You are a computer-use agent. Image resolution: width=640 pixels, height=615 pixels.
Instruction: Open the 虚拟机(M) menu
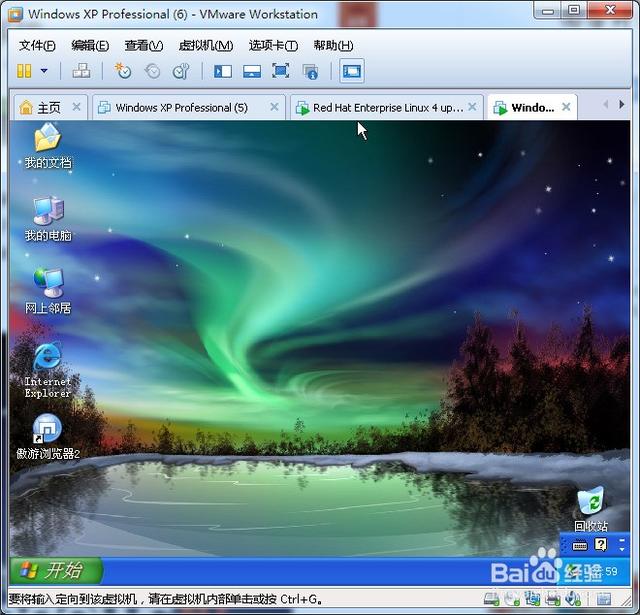click(205, 45)
